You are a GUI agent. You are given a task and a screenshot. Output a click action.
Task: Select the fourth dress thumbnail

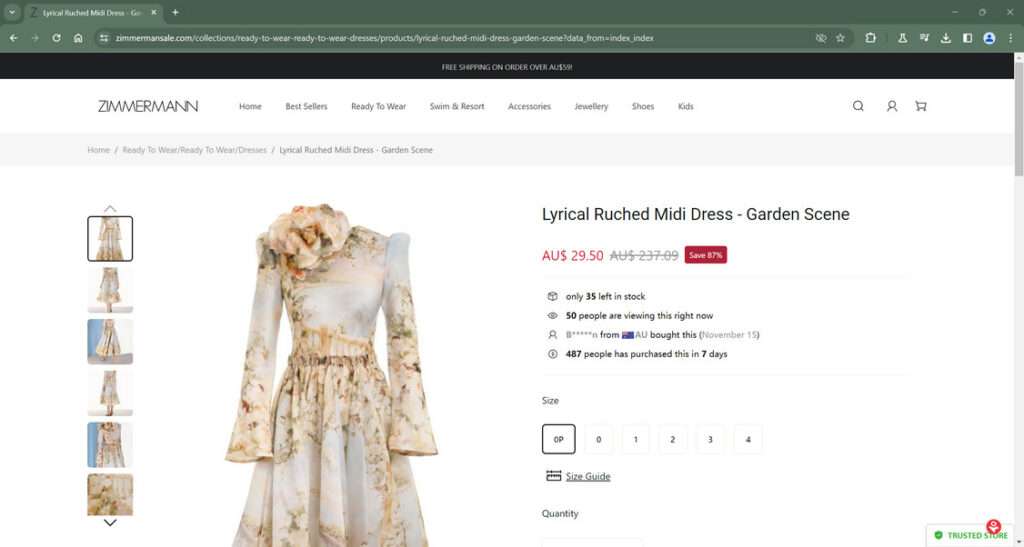click(x=110, y=393)
